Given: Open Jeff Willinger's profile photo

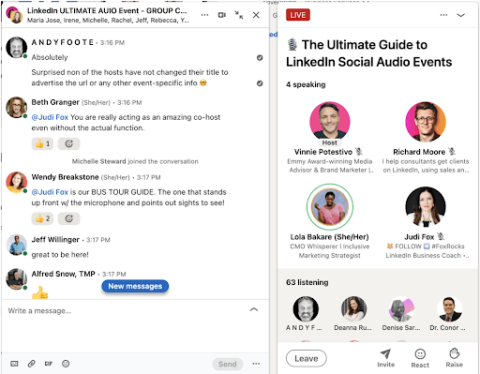Looking at the screenshot, I should pyautogui.click(x=16, y=245).
